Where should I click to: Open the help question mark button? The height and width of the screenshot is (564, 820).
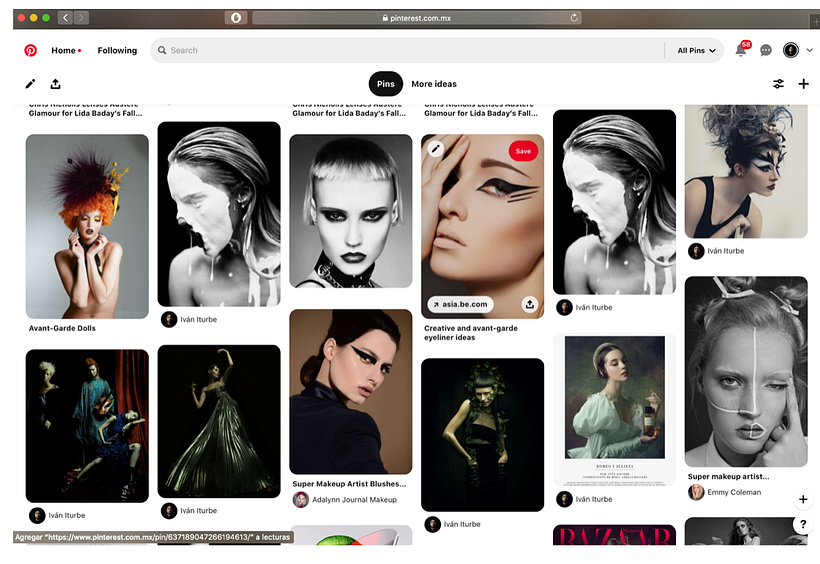tap(803, 524)
